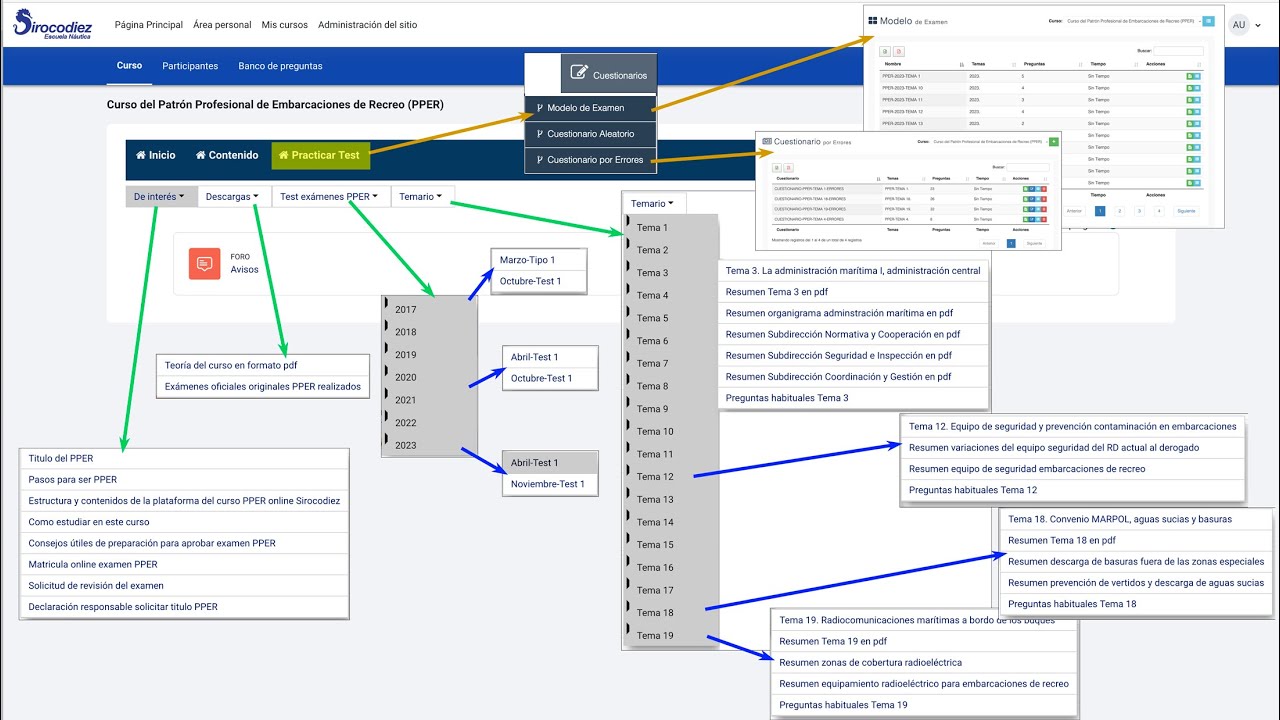
Task: Open the Test exámenes PPER dropdown
Action: pyautogui.click(x=329, y=197)
